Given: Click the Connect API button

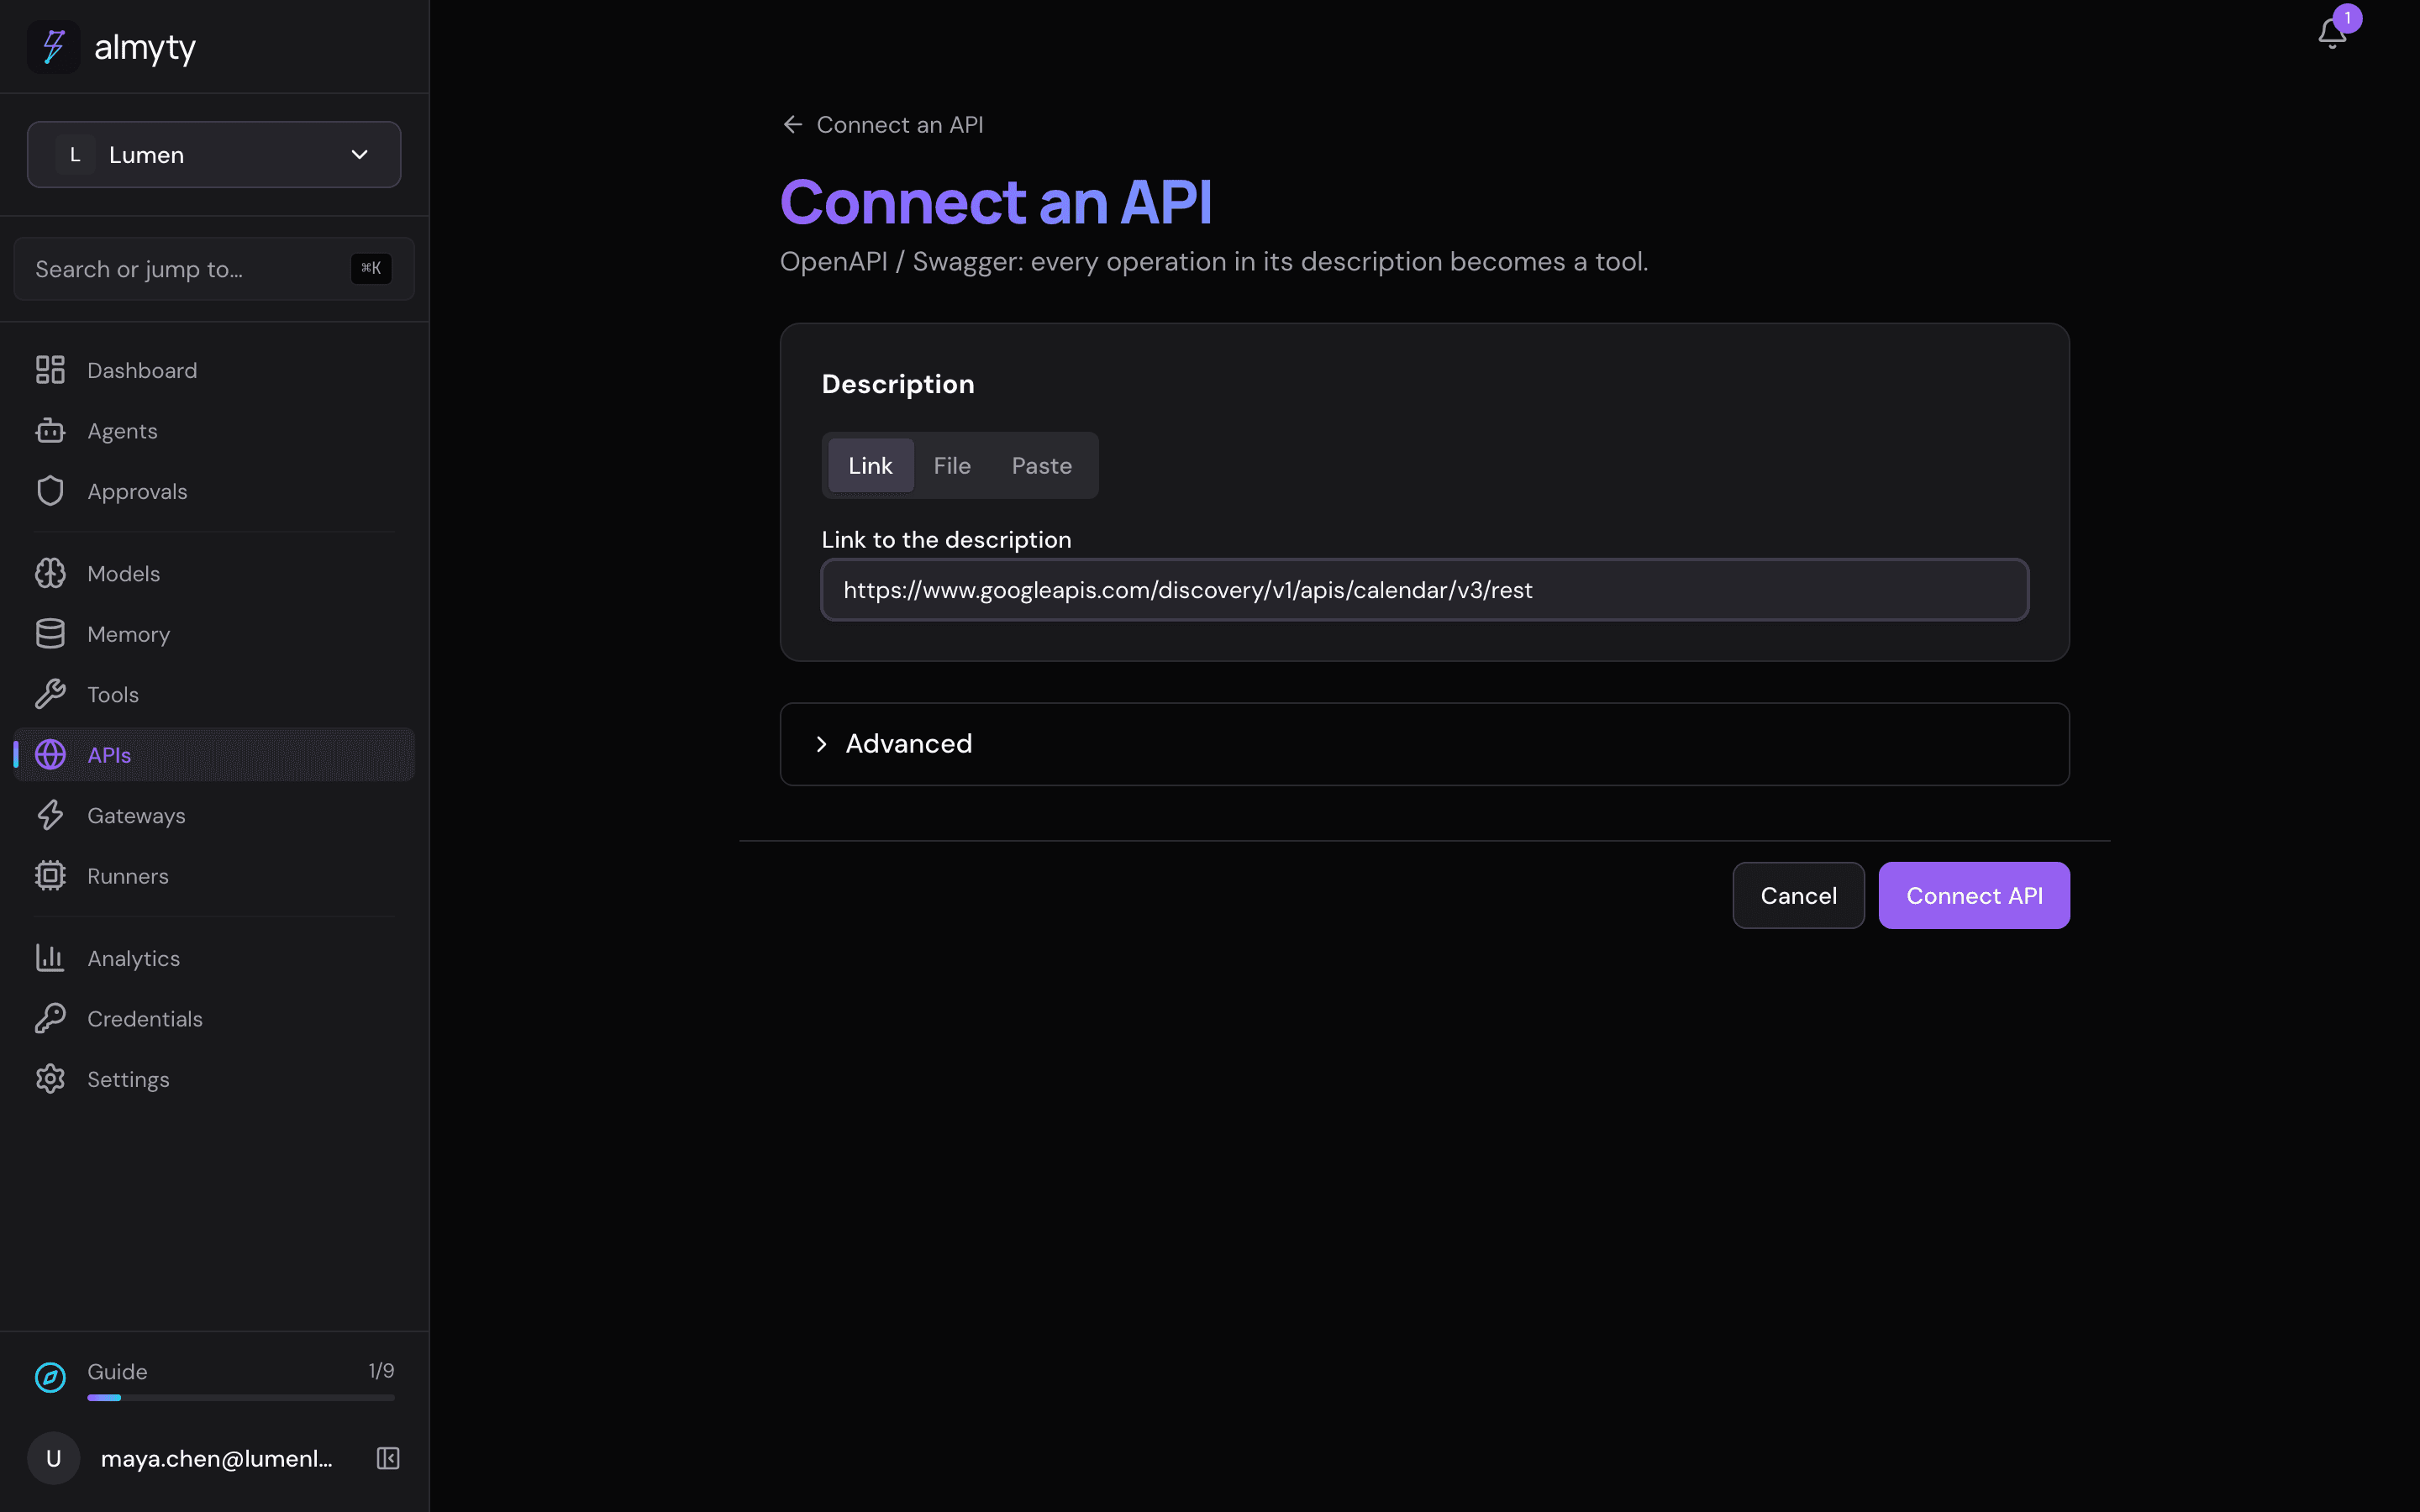Looking at the screenshot, I should click(x=1974, y=895).
